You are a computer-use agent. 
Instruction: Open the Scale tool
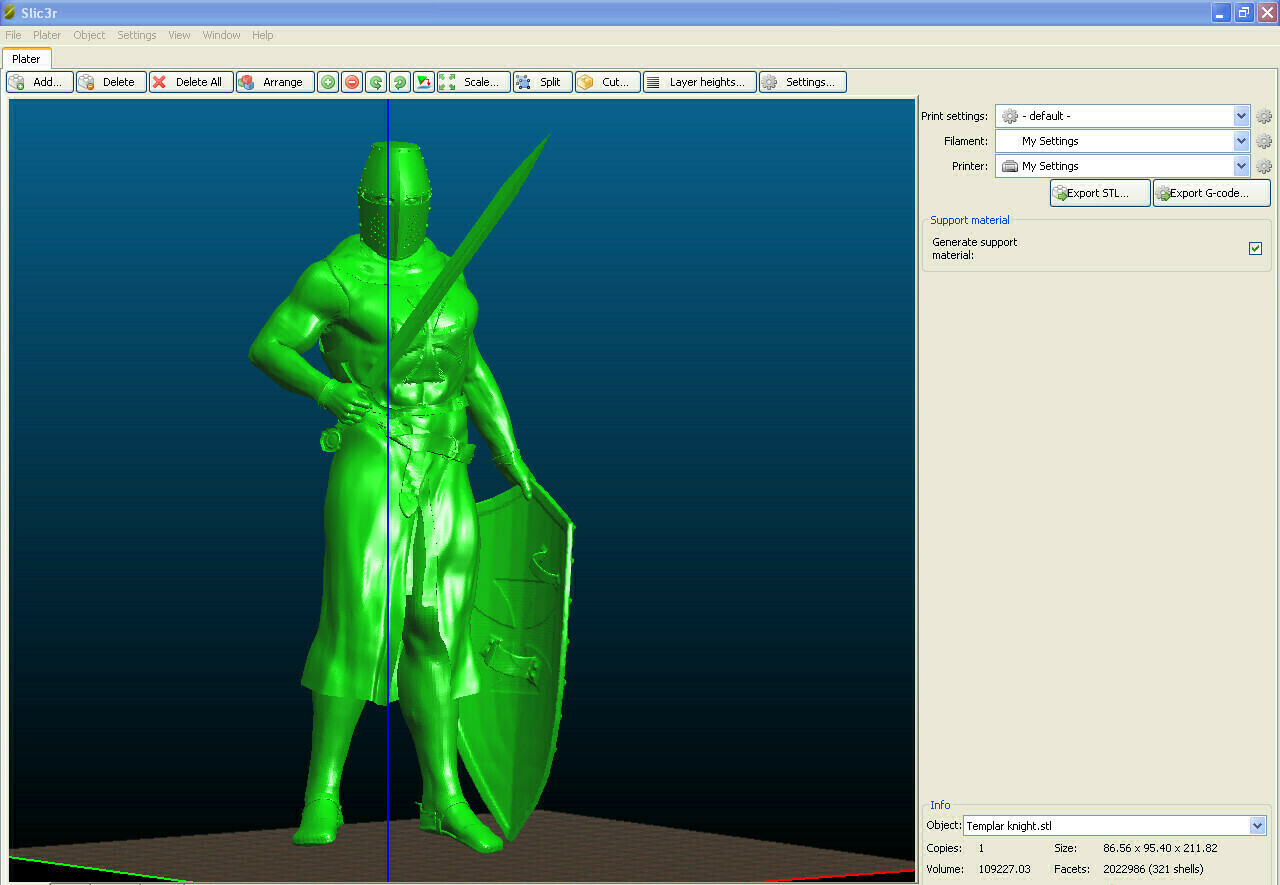[473, 82]
